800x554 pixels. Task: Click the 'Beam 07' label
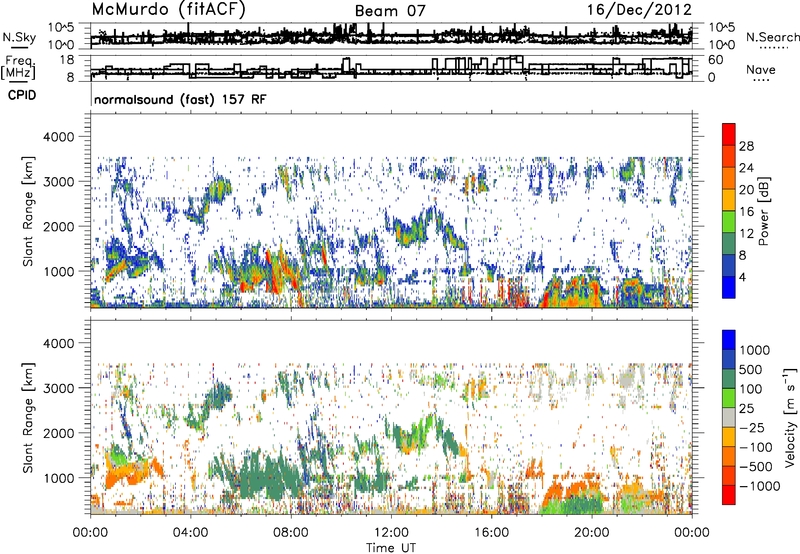(x=390, y=11)
